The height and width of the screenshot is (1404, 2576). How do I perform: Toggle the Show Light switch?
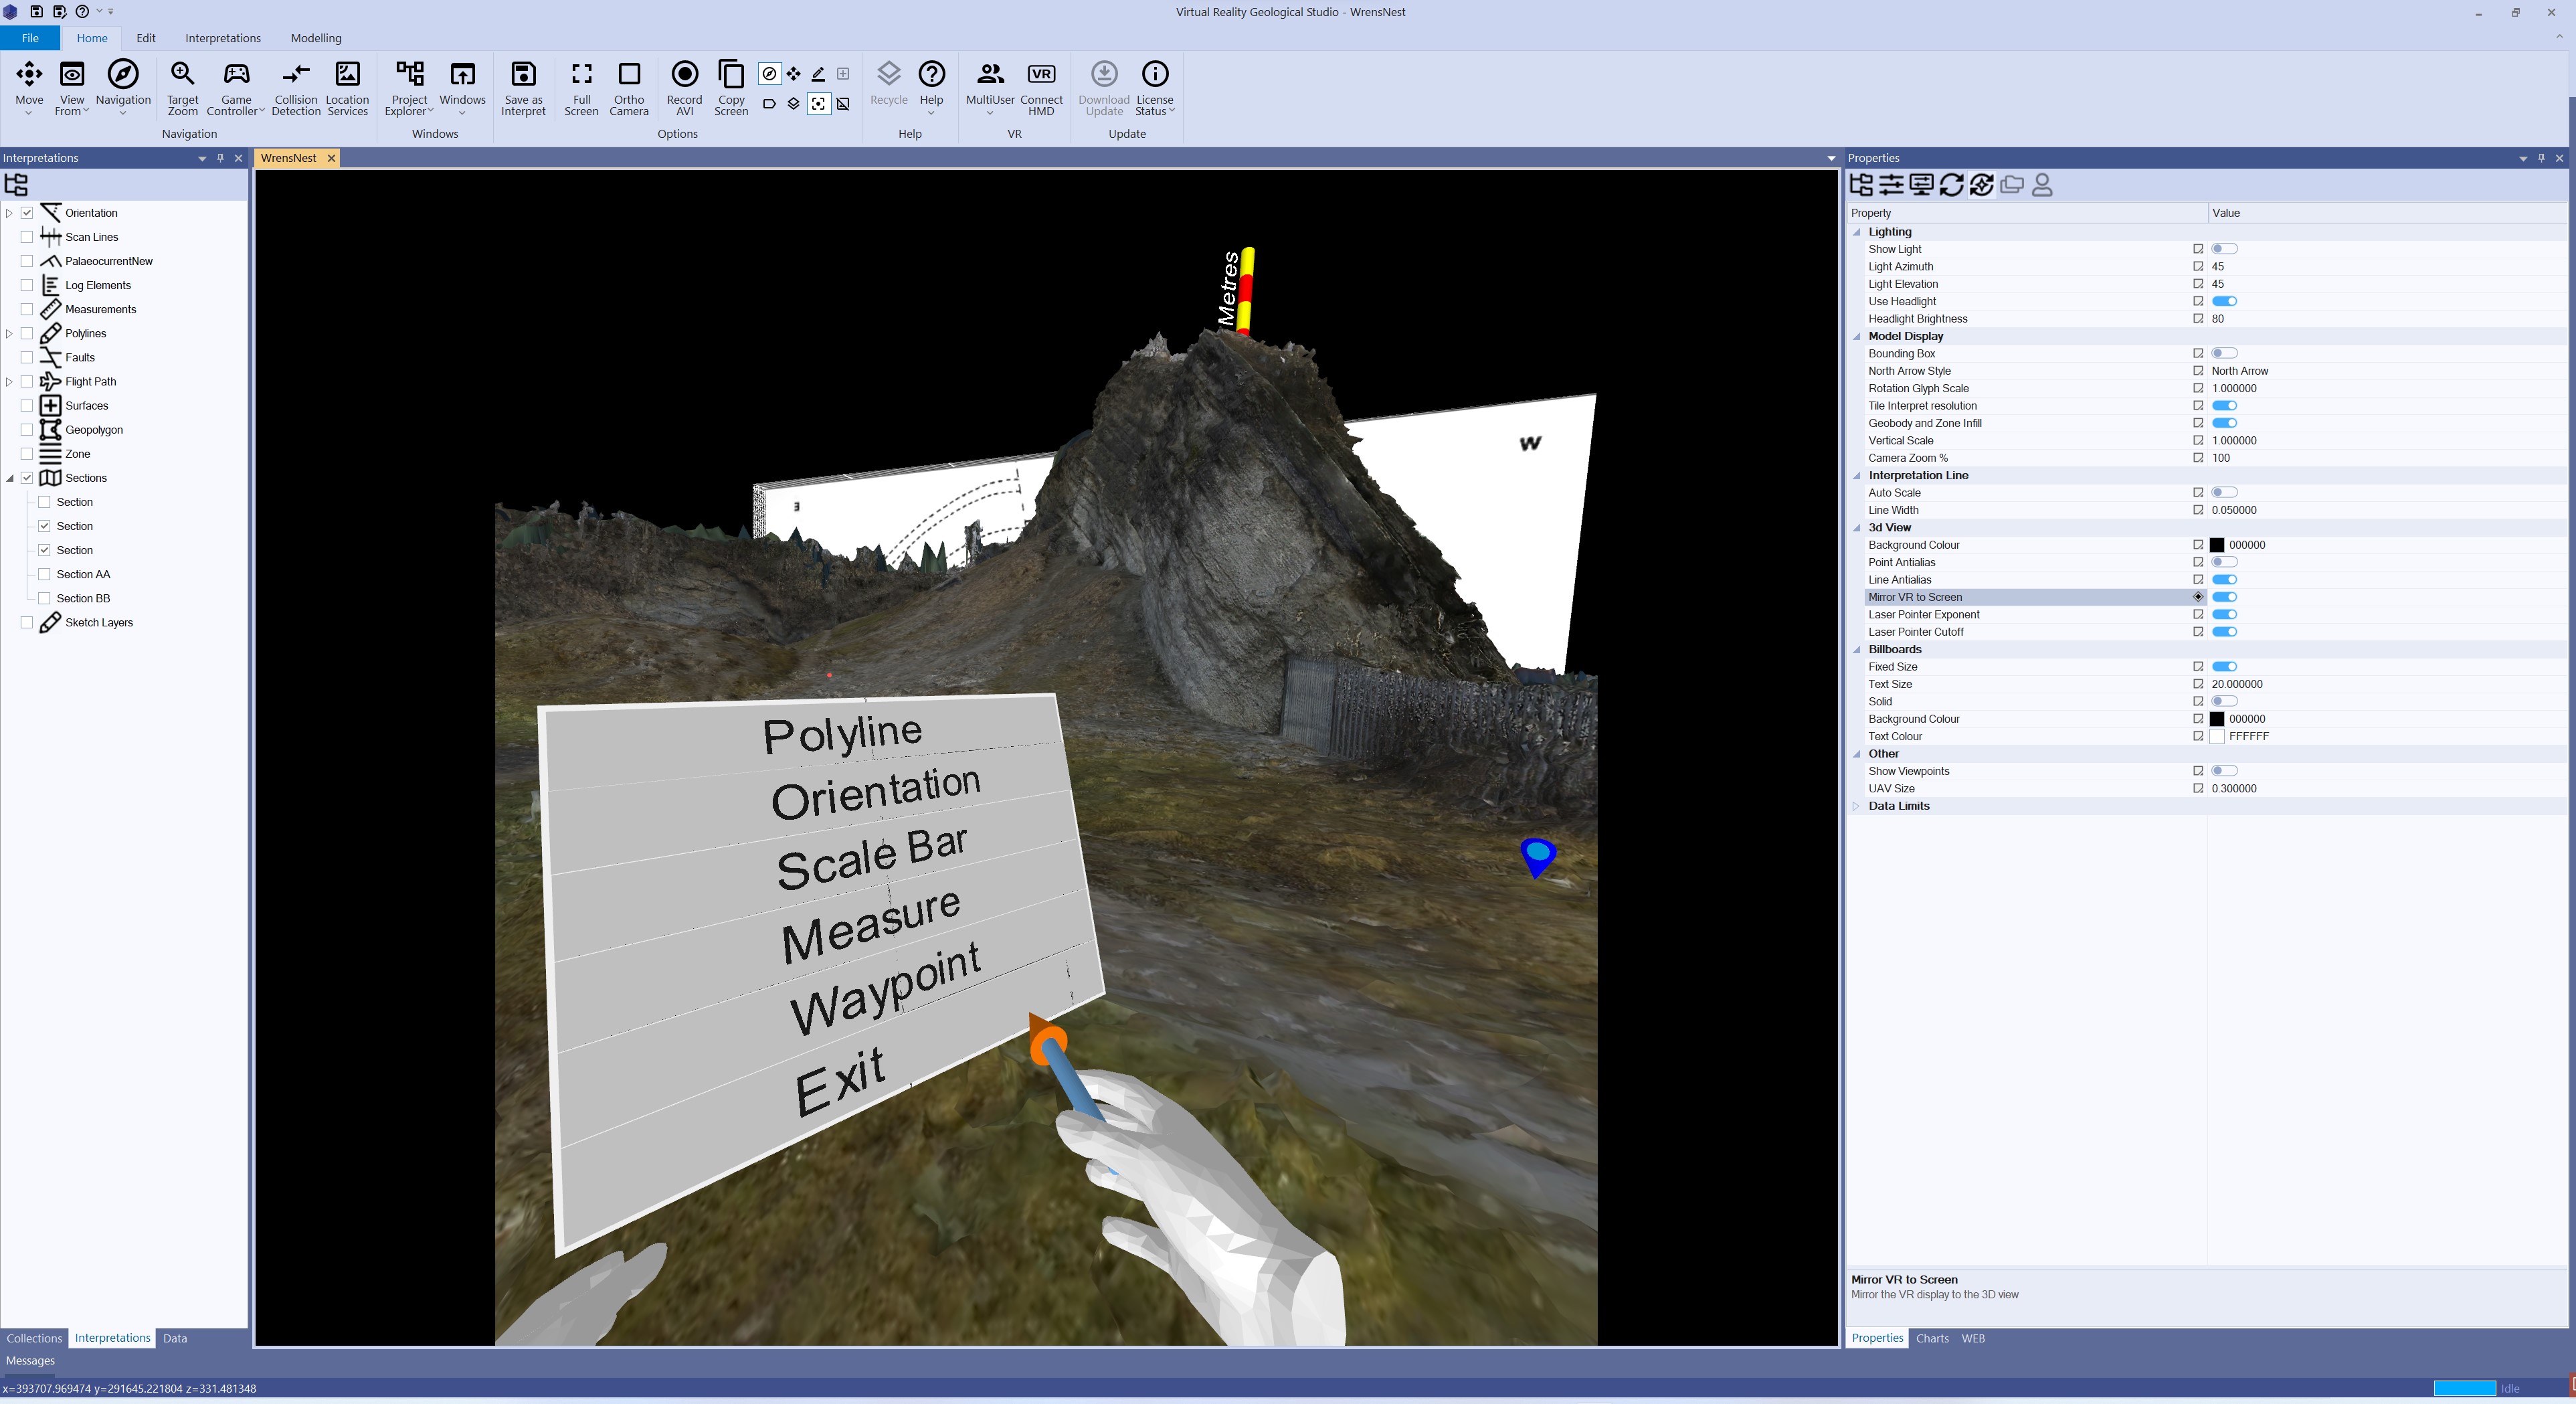2224,249
